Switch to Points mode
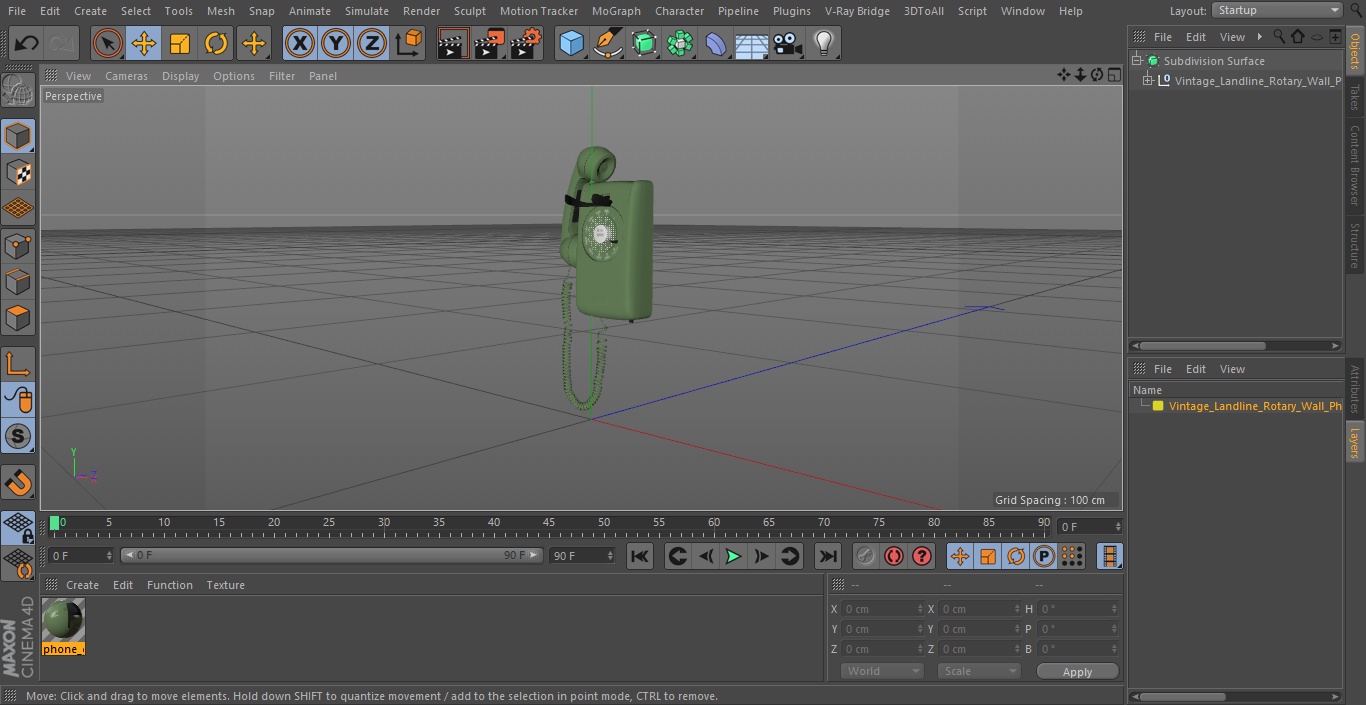The height and width of the screenshot is (705, 1366). [x=18, y=245]
